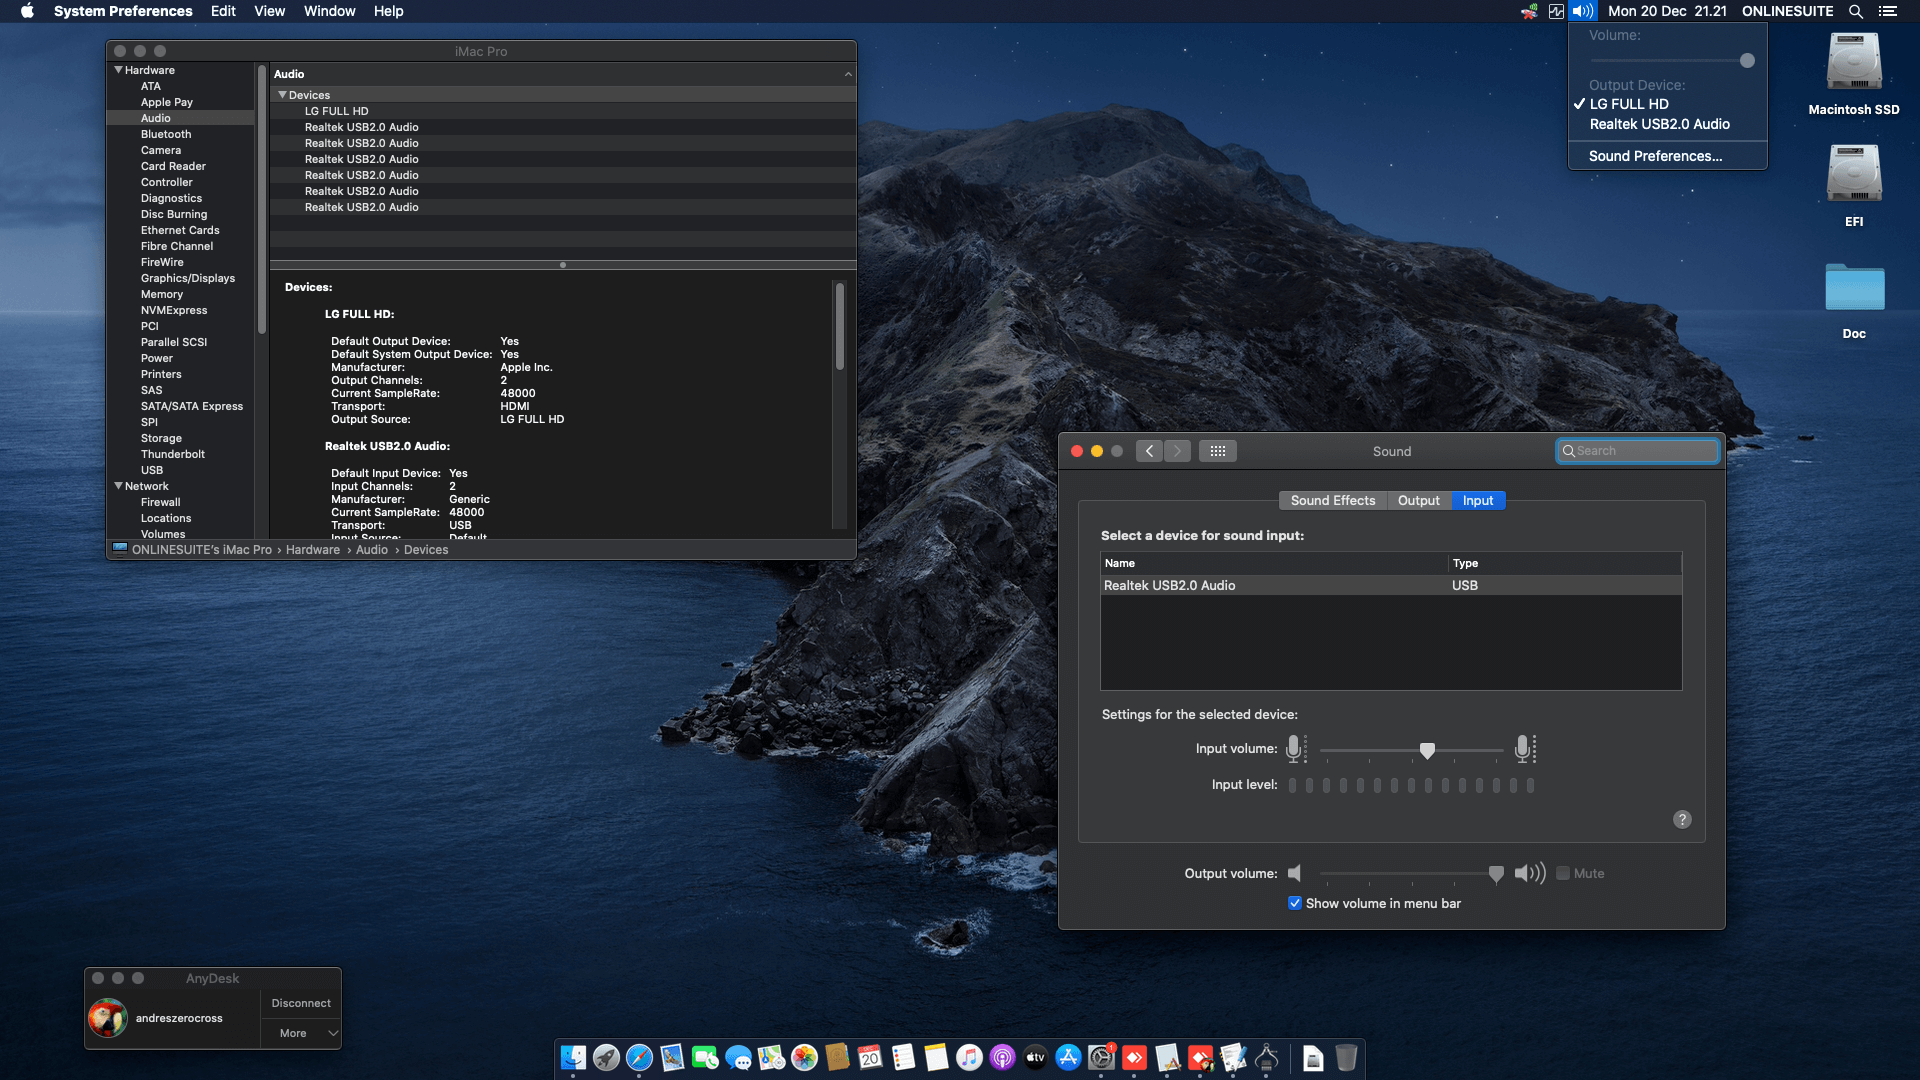Click the forward arrow in Sound window
Viewport: 1920px width, 1080px height.
1177,451
